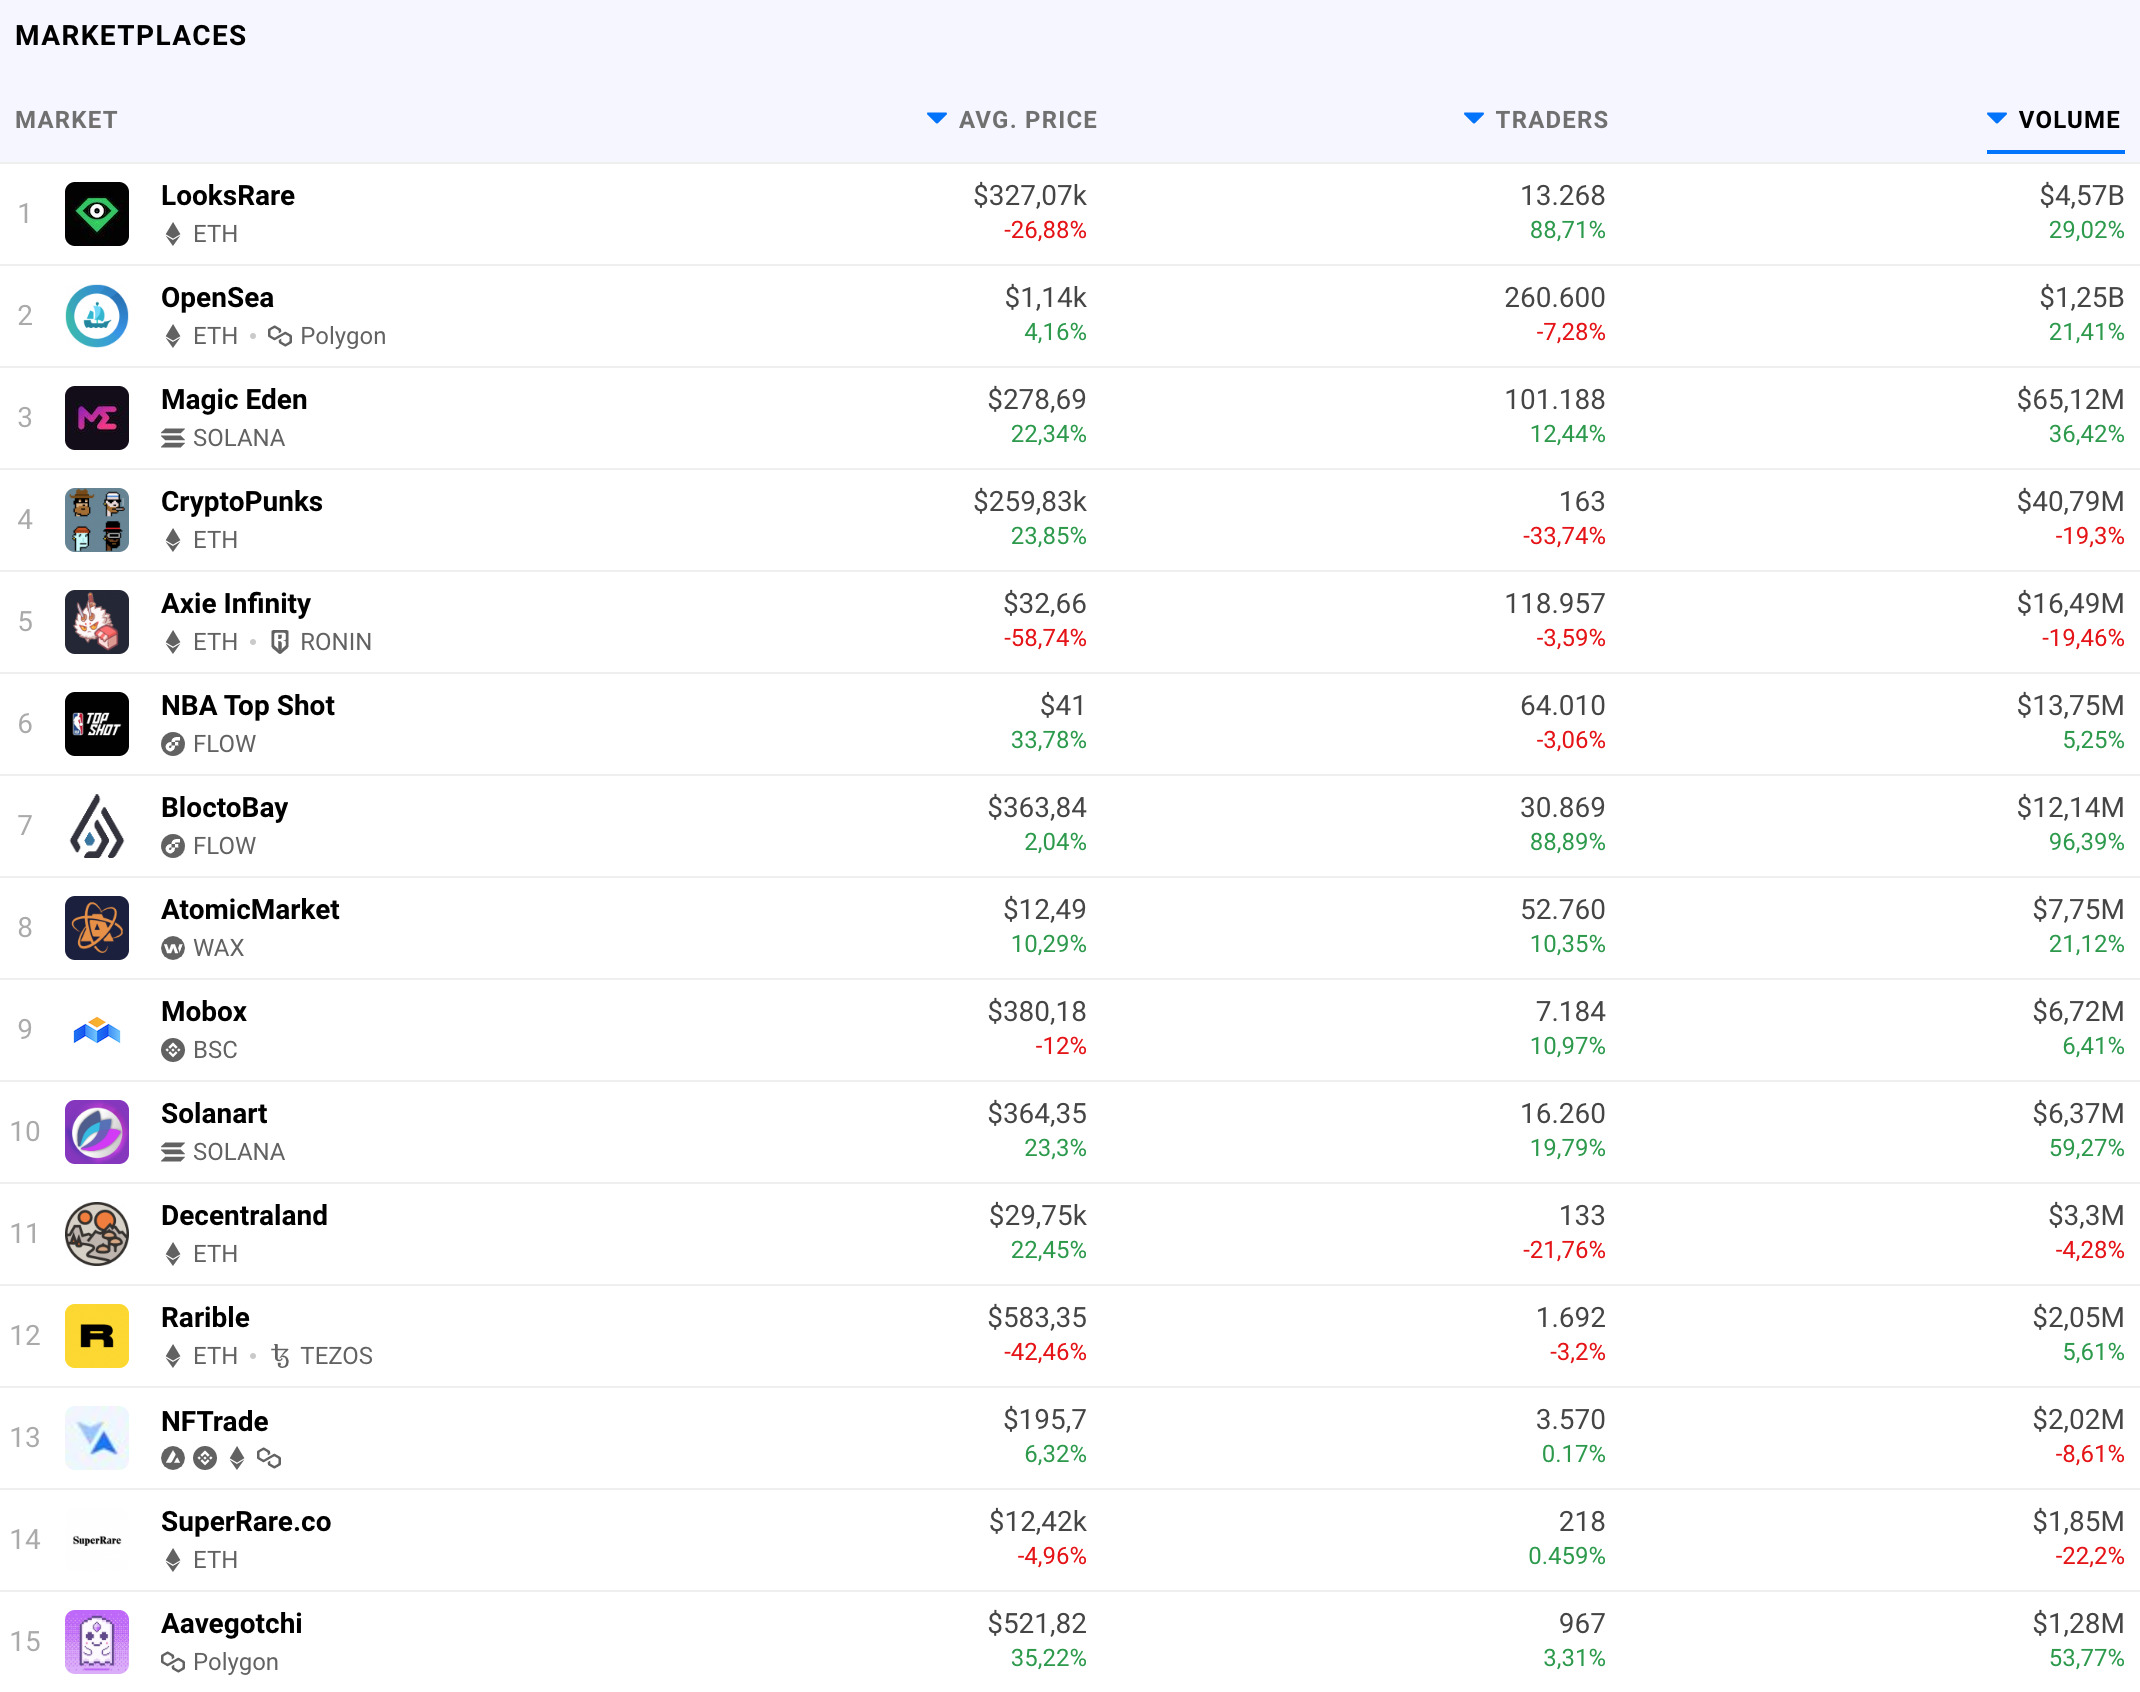2140x1692 pixels.
Task: Select the Decentraland logo icon
Action: pos(97,1234)
